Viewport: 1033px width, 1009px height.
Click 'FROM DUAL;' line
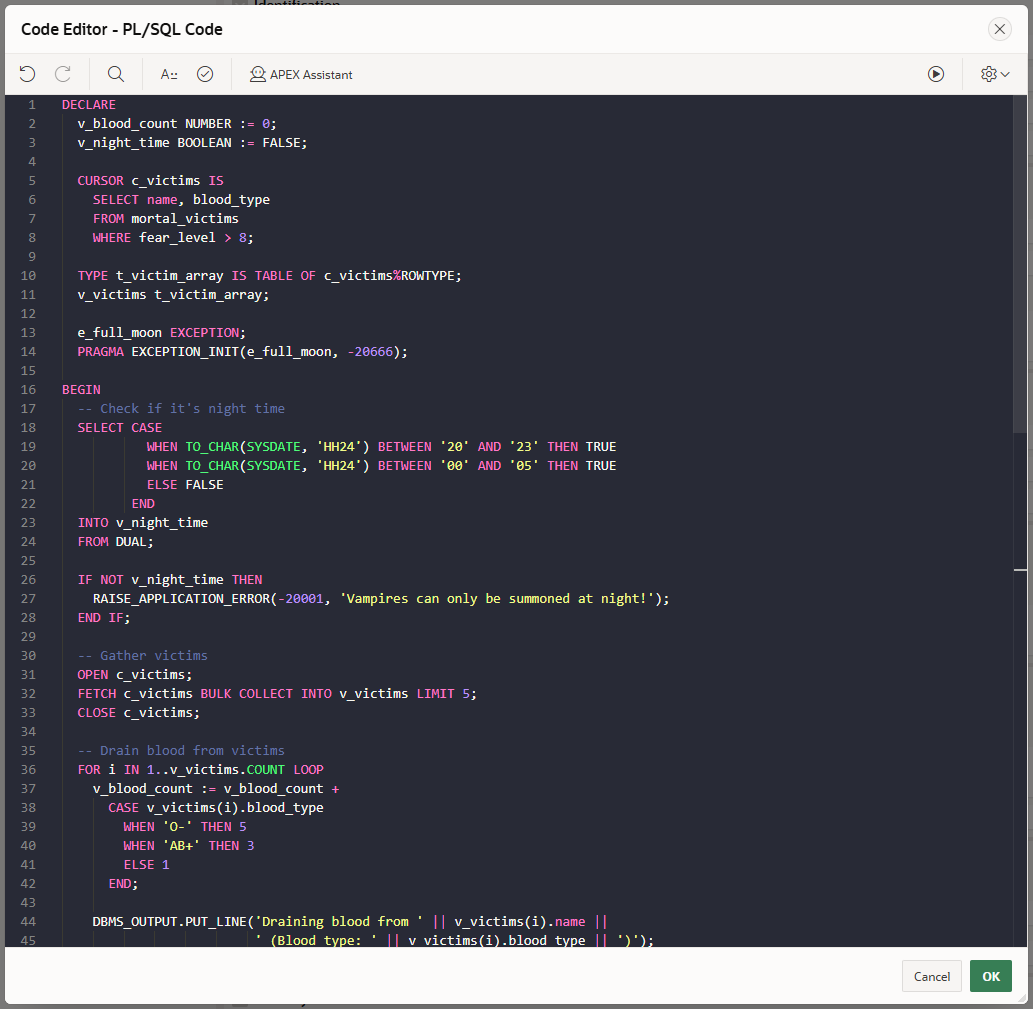115,542
